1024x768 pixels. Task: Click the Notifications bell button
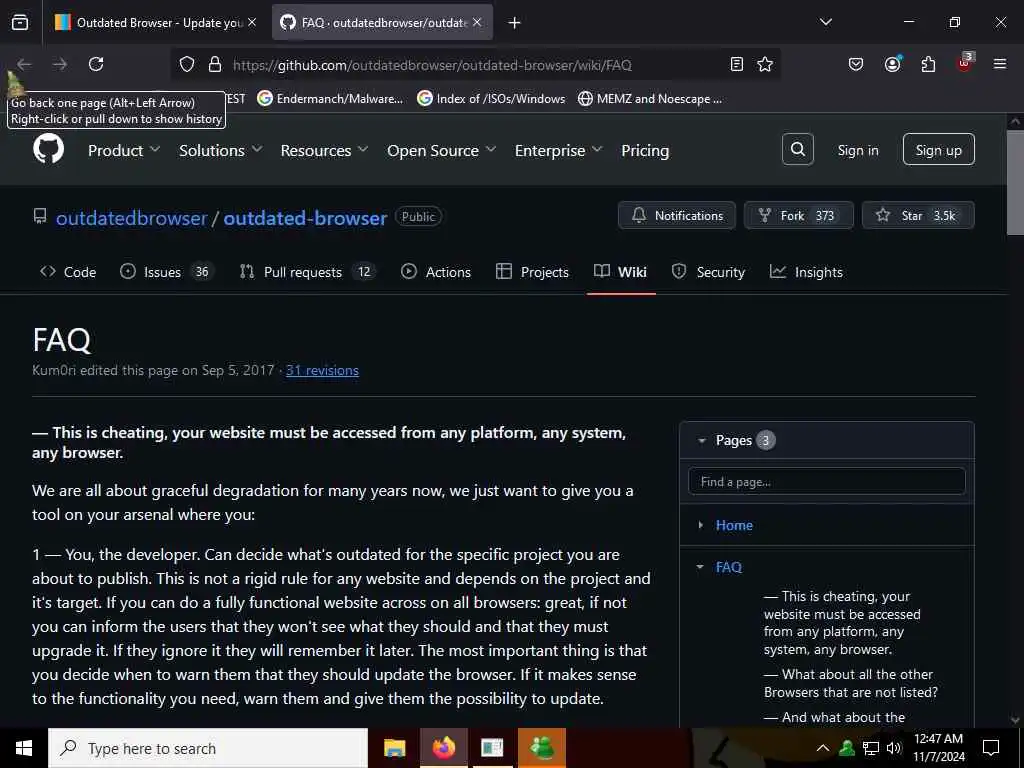tap(677, 216)
